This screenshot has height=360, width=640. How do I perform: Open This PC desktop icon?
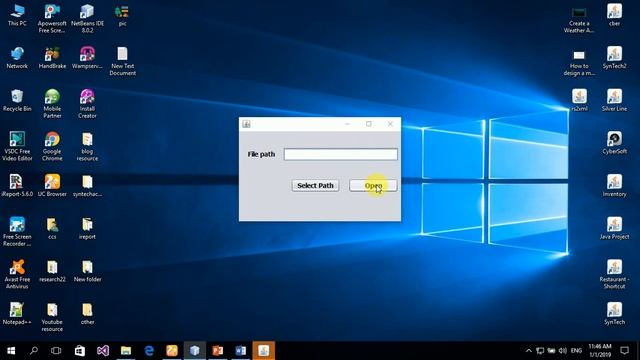coord(17,16)
